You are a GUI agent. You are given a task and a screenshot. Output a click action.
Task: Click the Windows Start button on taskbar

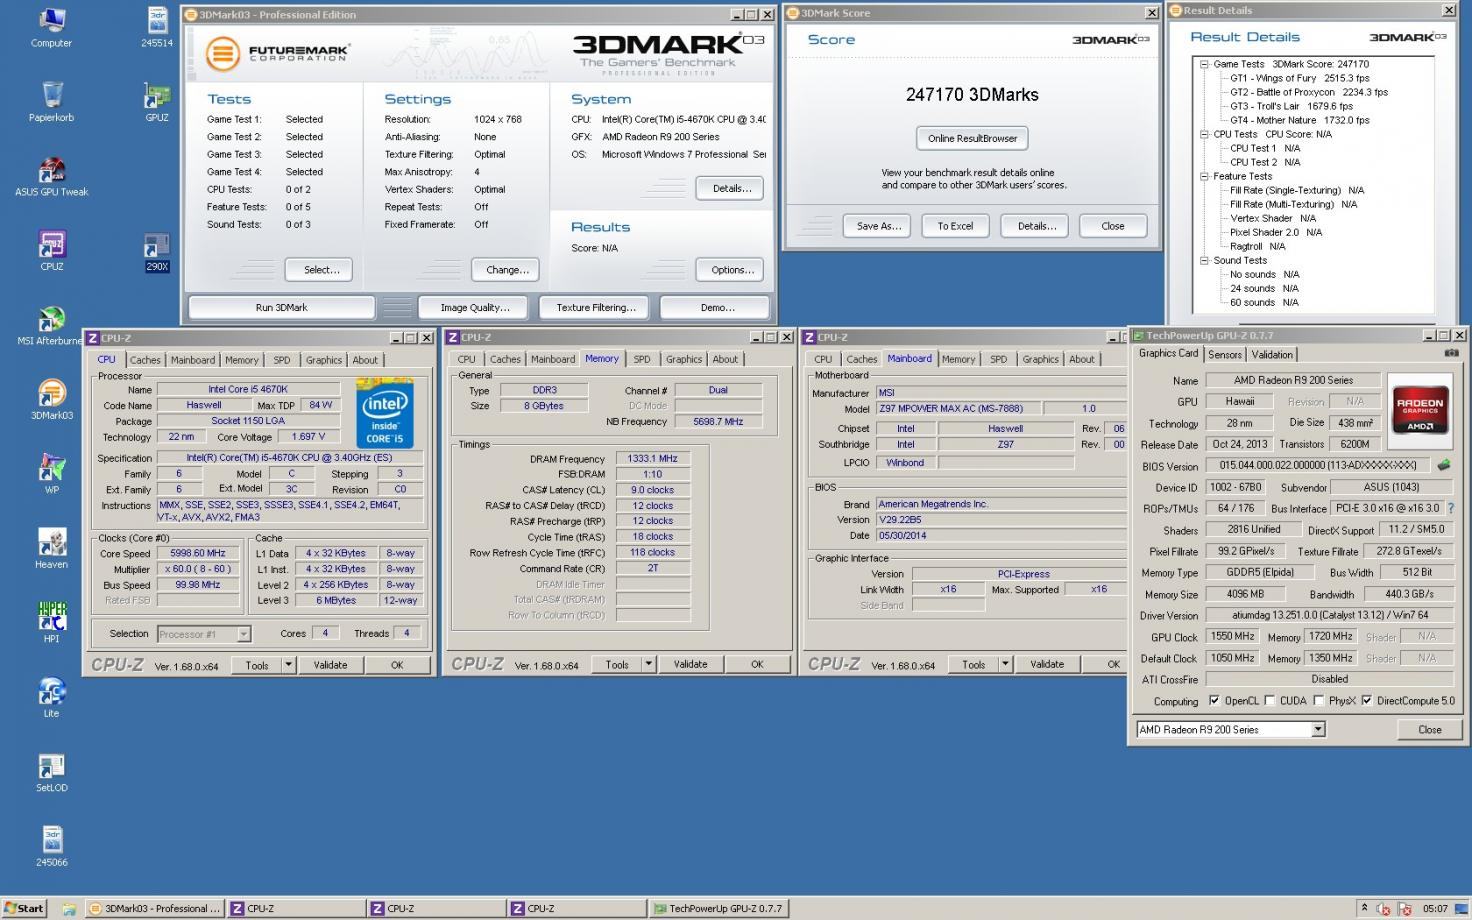click(25, 908)
